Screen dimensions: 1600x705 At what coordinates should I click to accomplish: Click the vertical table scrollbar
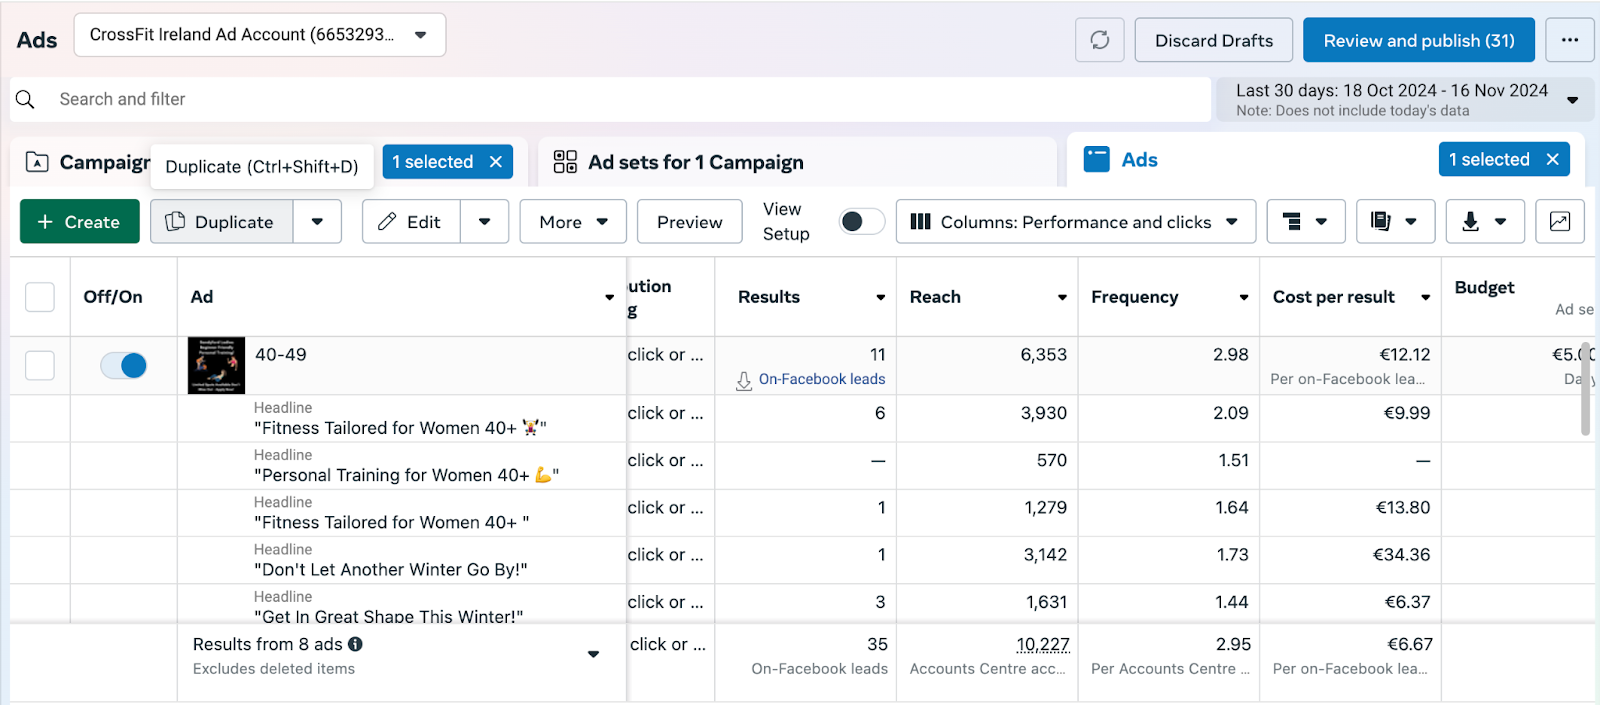click(x=1585, y=389)
